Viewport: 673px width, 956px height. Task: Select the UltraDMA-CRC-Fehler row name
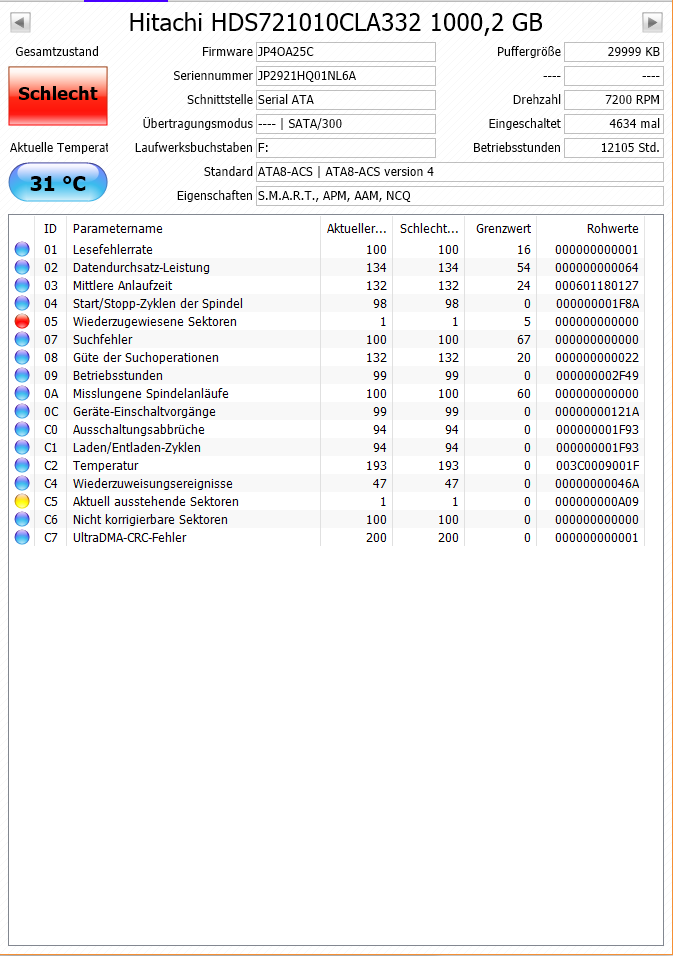pyautogui.click(x=129, y=537)
